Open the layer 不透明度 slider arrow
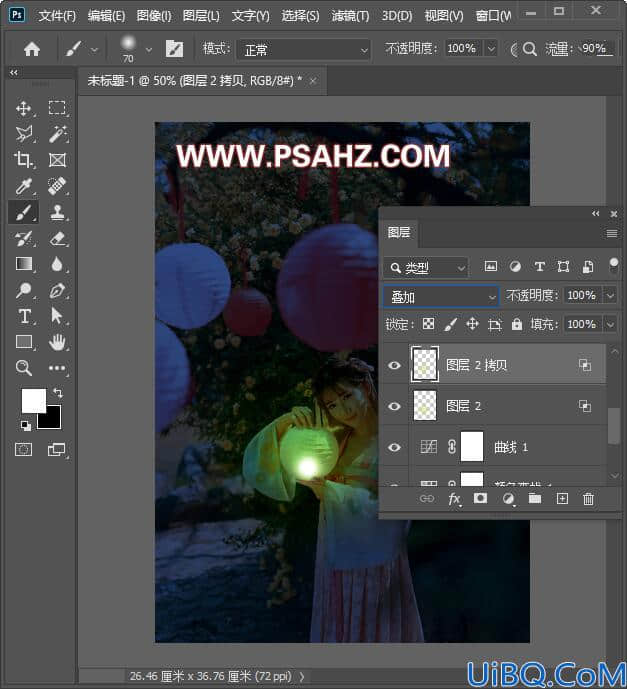 [610, 295]
